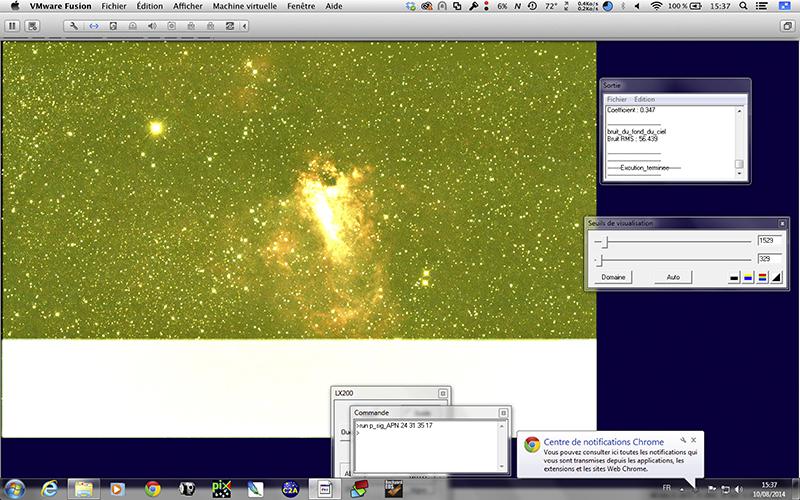
Task: Open the feather quill app in taskbar
Action: (256, 489)
